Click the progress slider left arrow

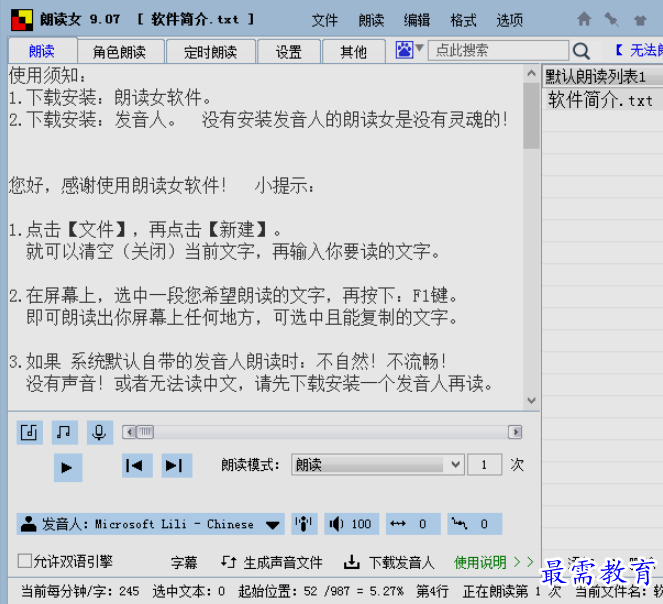129,432
